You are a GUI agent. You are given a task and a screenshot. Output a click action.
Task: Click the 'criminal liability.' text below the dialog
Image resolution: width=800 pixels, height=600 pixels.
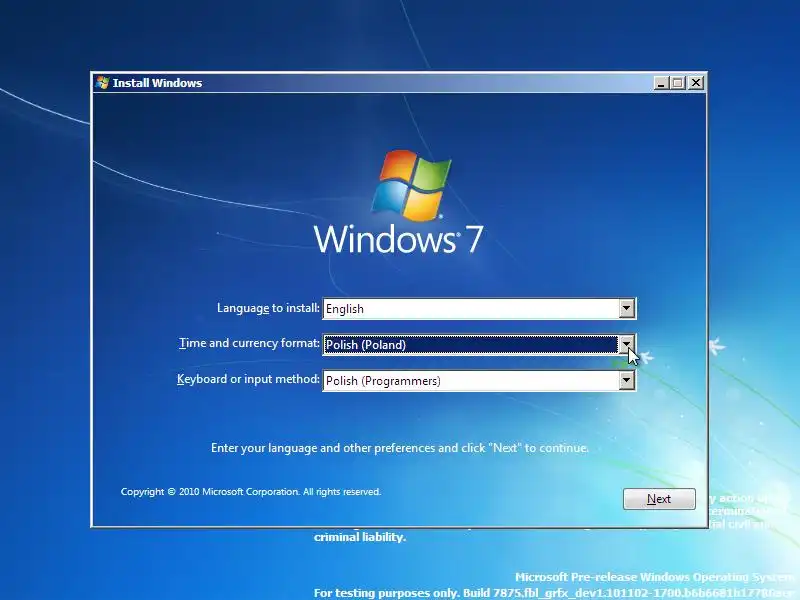[360, 537]
